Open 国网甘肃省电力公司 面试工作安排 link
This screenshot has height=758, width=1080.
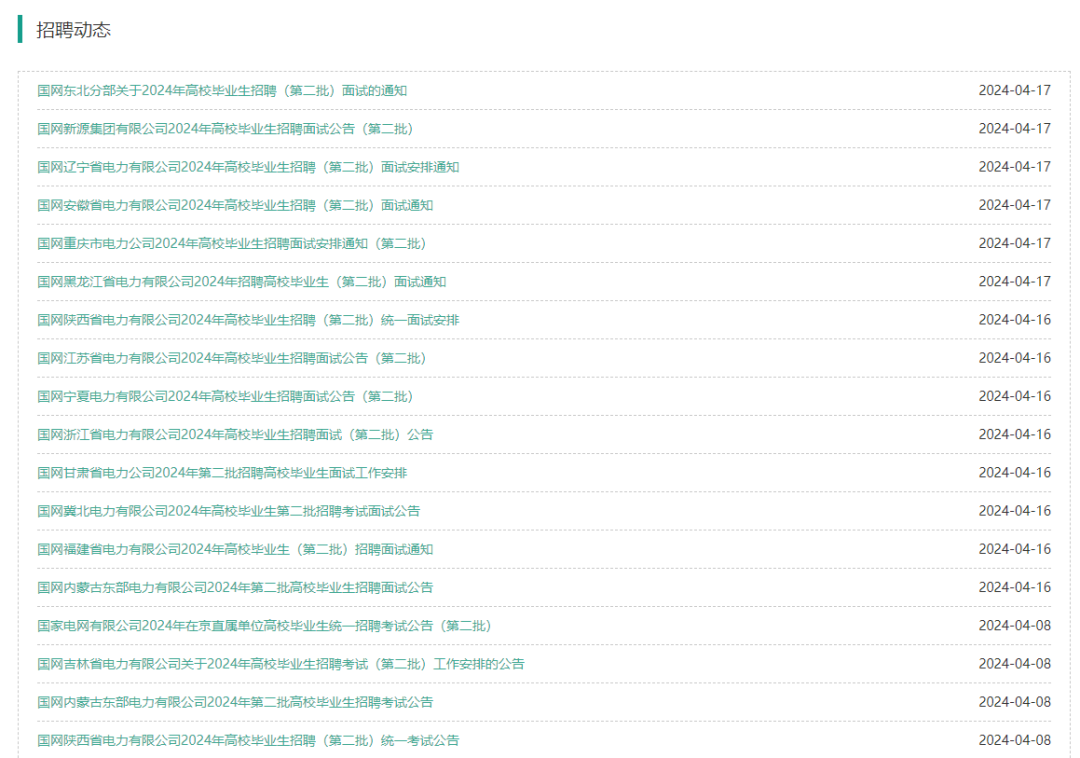(x=222, y=473)
